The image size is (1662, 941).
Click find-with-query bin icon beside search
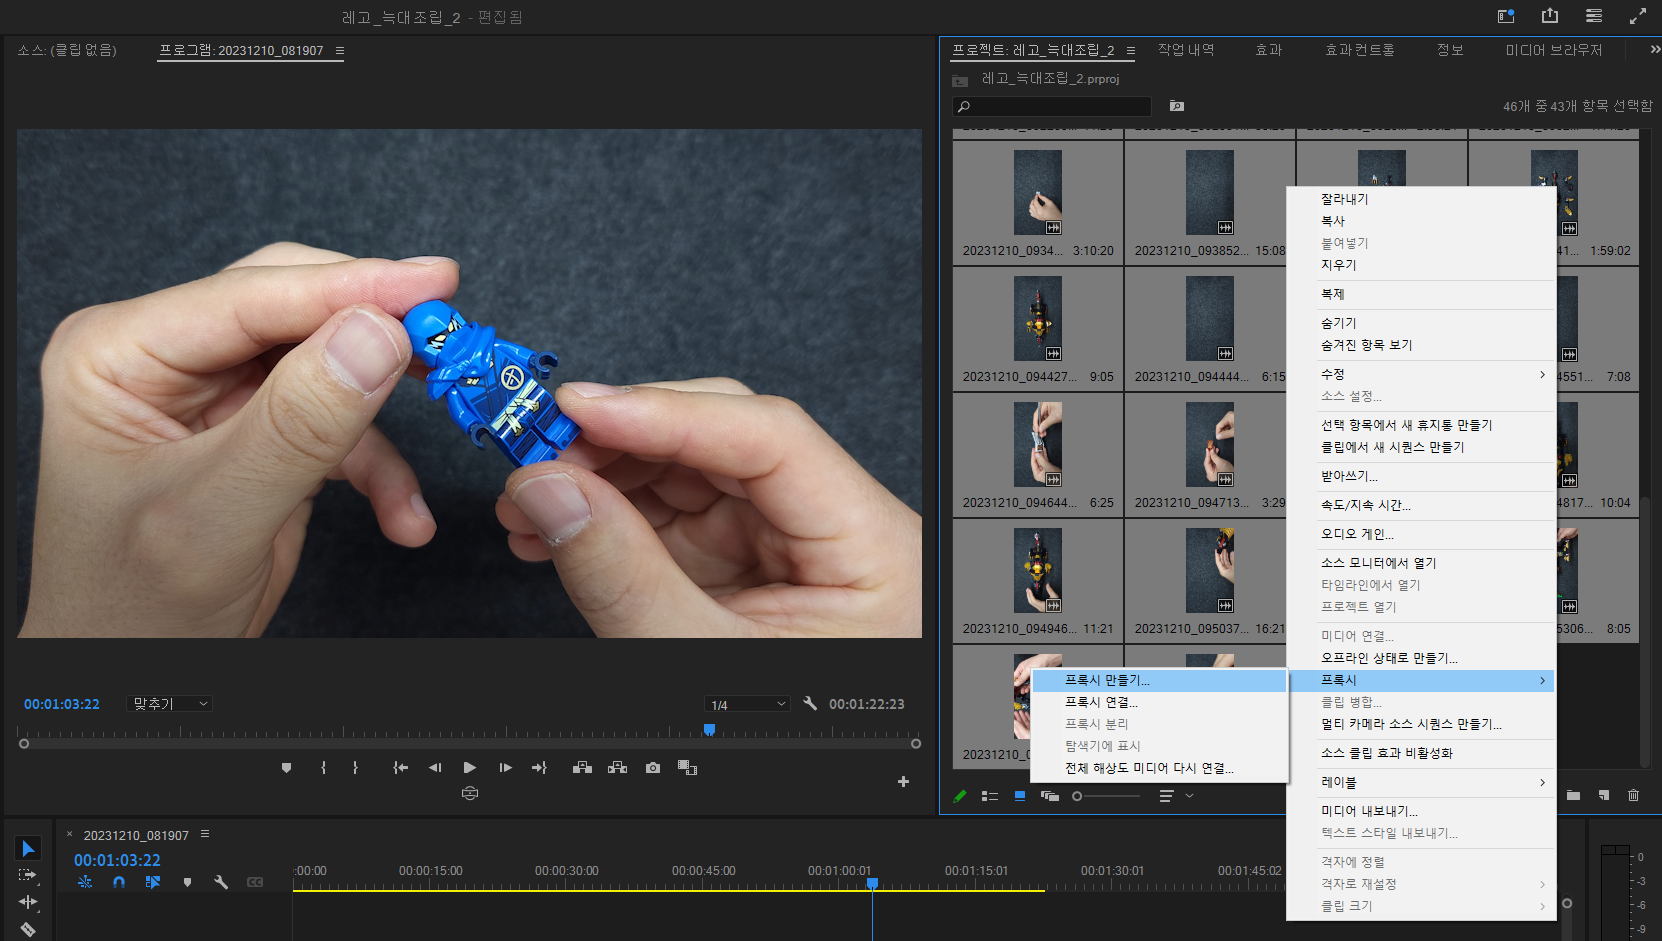[x=1177, y=106]
